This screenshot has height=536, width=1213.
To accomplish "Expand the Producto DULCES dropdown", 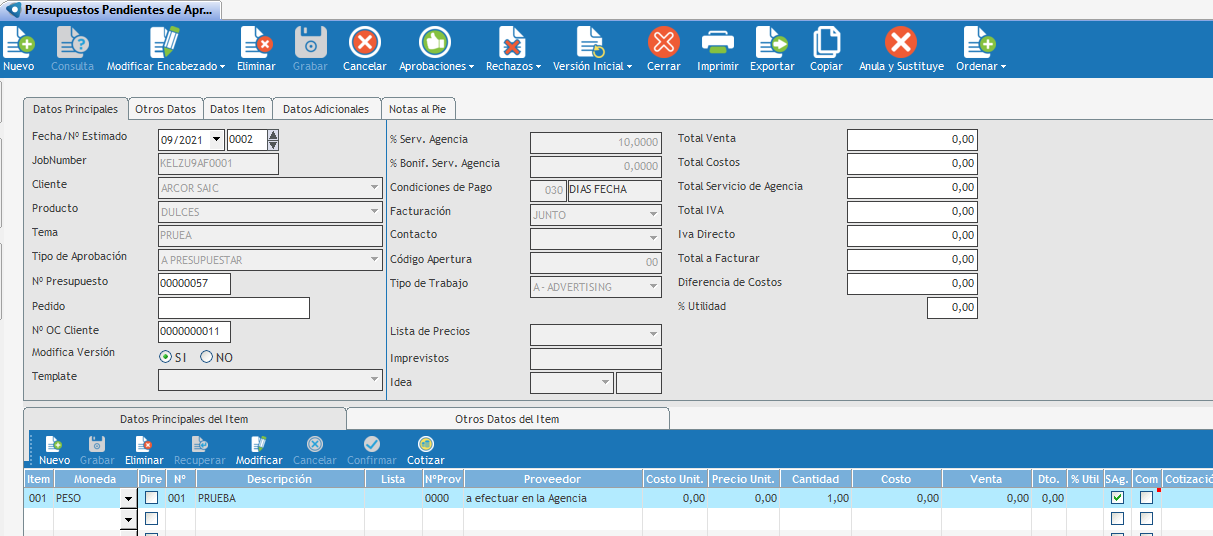I will 375,211.
